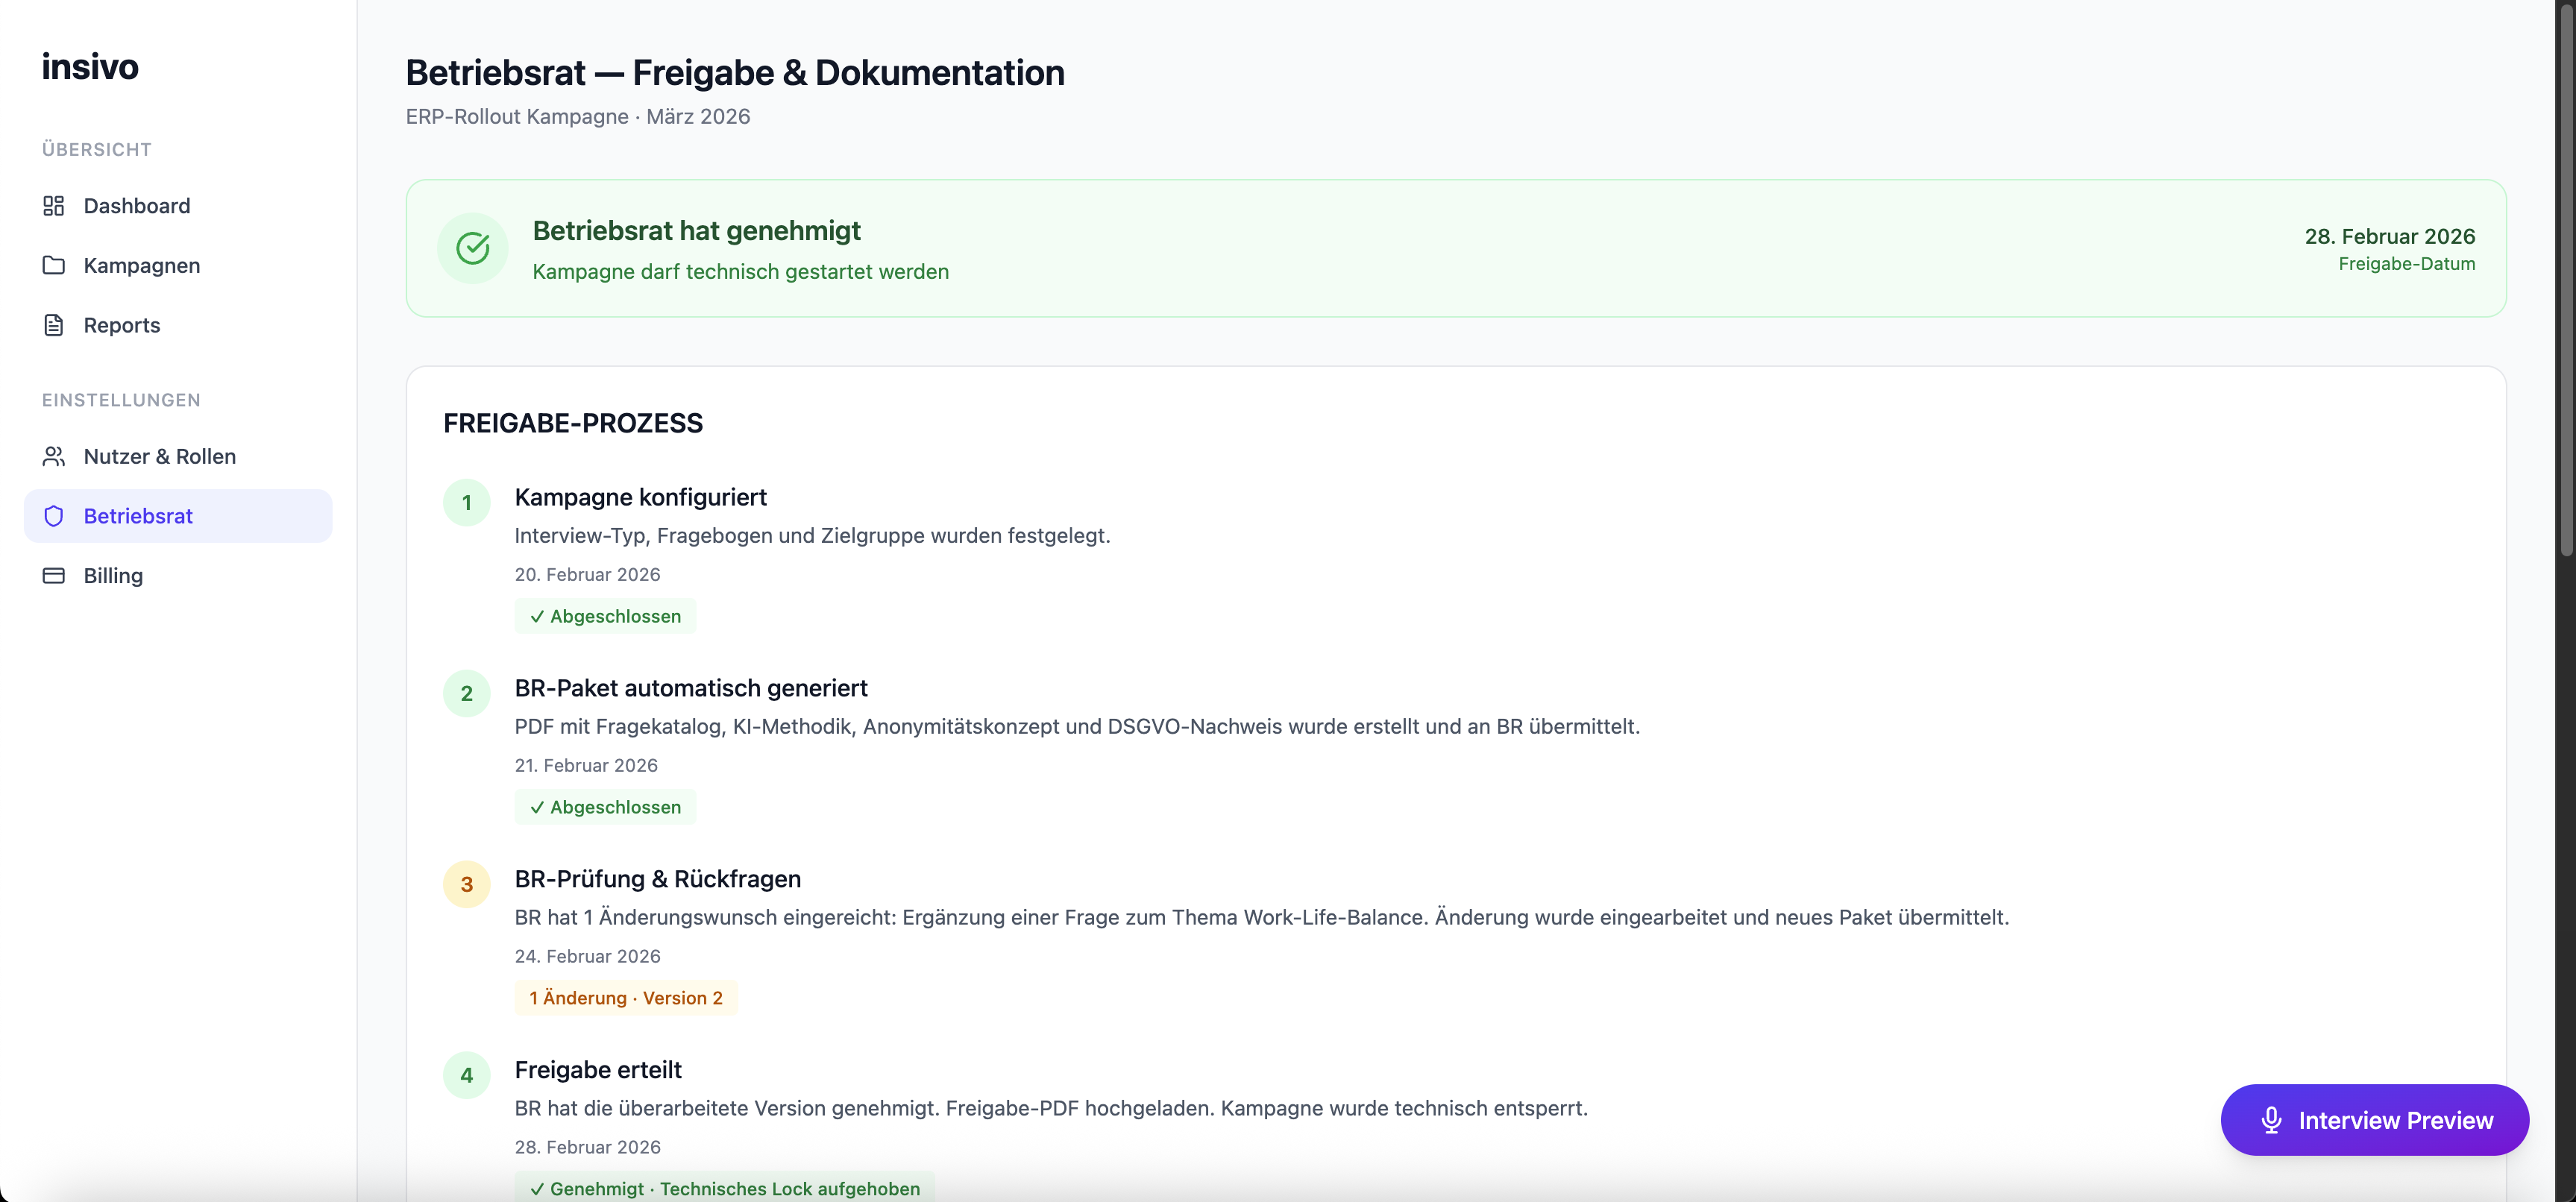This screenshot has width=2576, height=1202.
Task: Click the Nutzer & Rollen people icon
Action: [x=54, y=456]
